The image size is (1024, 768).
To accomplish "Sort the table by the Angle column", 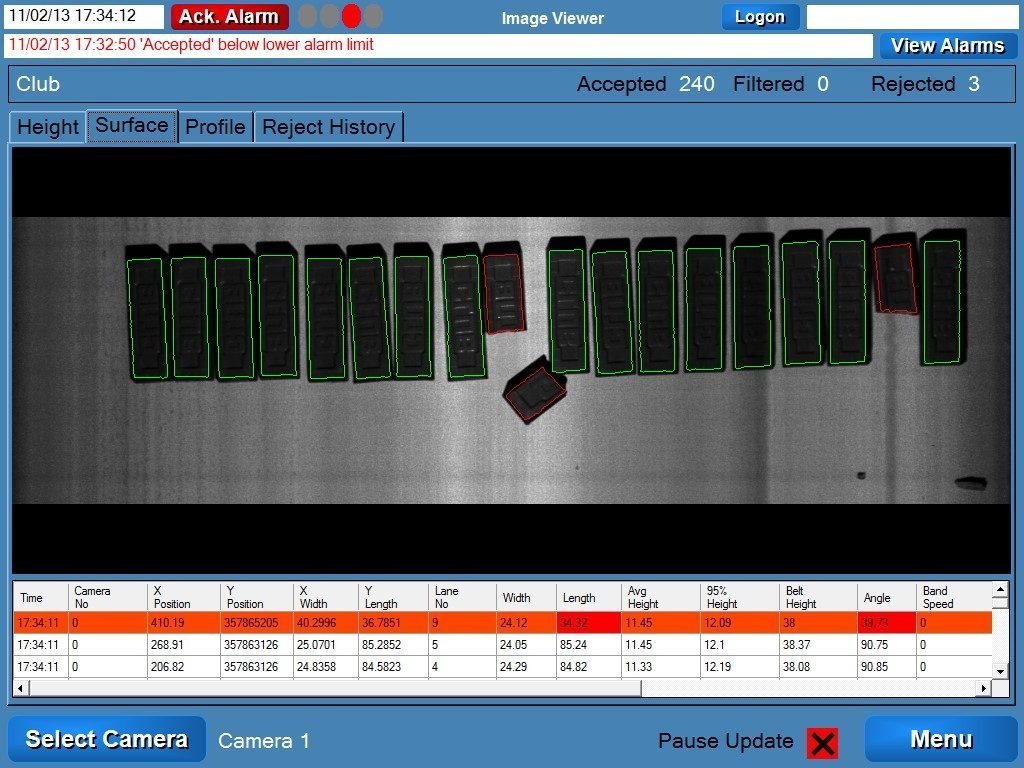I will coord(875,597).
